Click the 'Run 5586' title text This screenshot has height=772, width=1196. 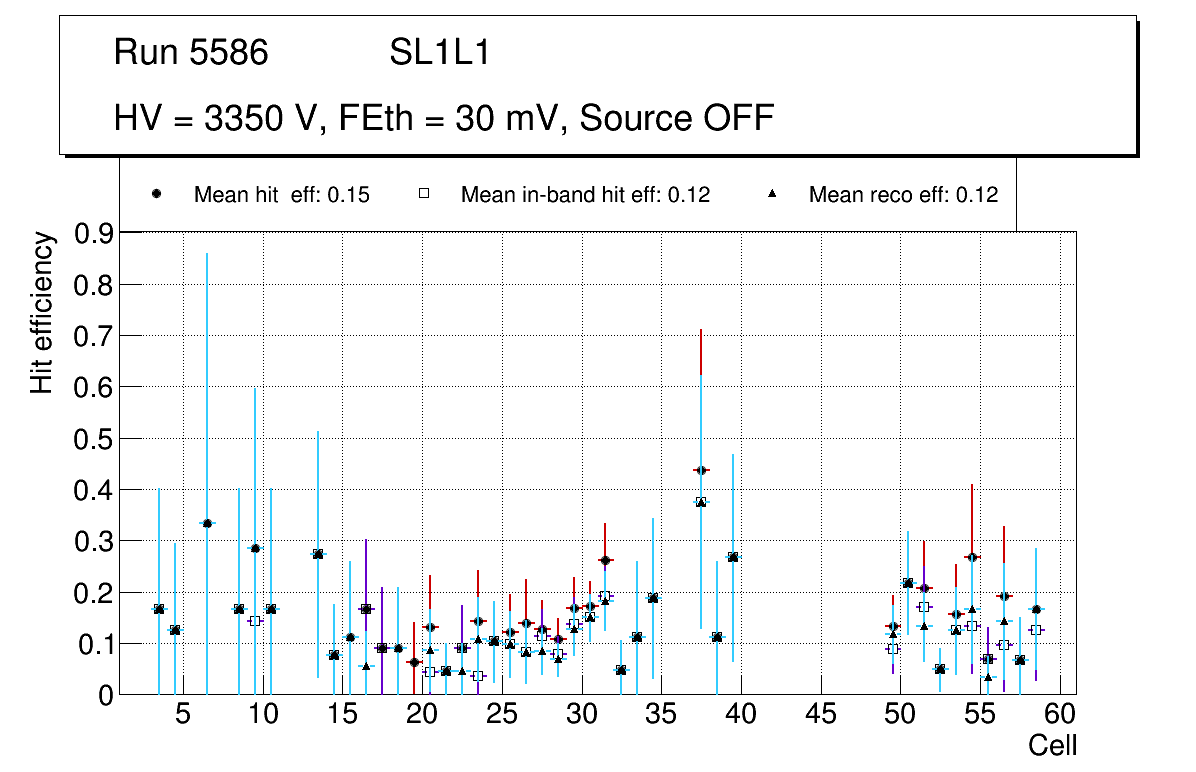pos(191,53)
